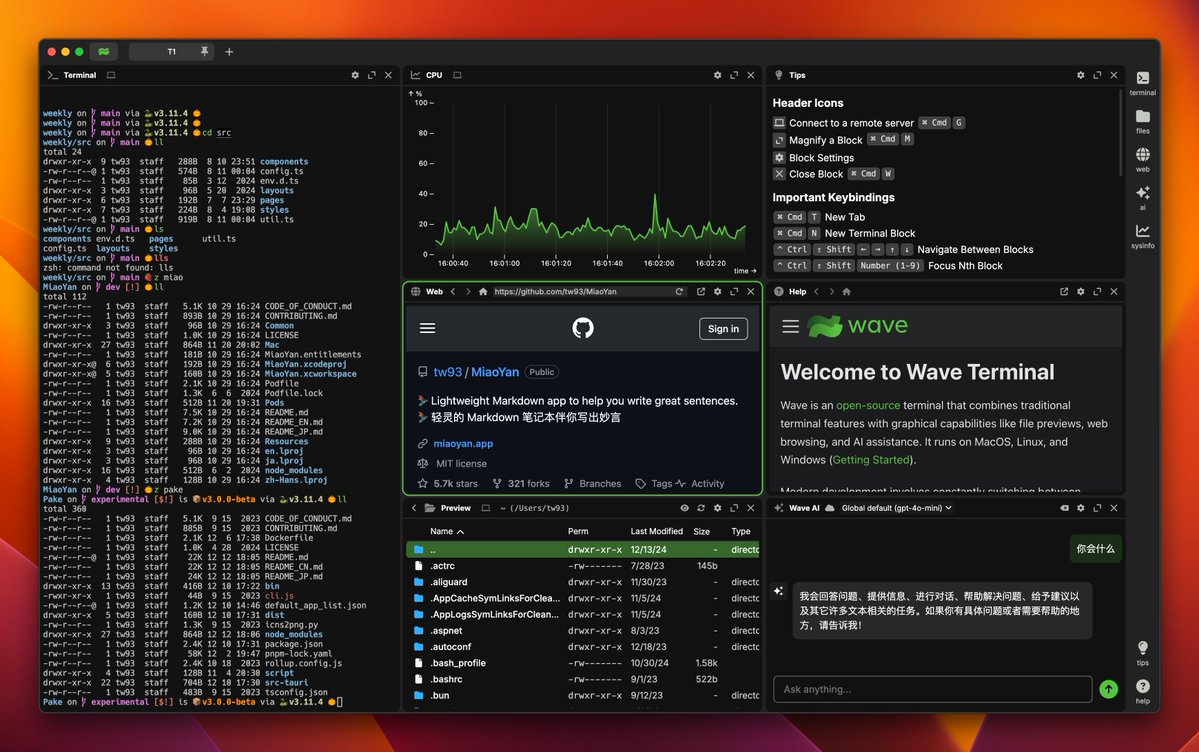1199x752 pixels.
Task: Click Preview block connection icon
Action: tap(486, 508)
